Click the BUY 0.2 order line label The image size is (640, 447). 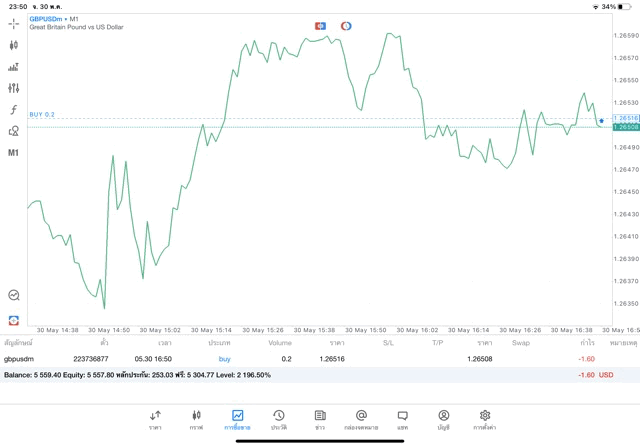tap(42, 115)
